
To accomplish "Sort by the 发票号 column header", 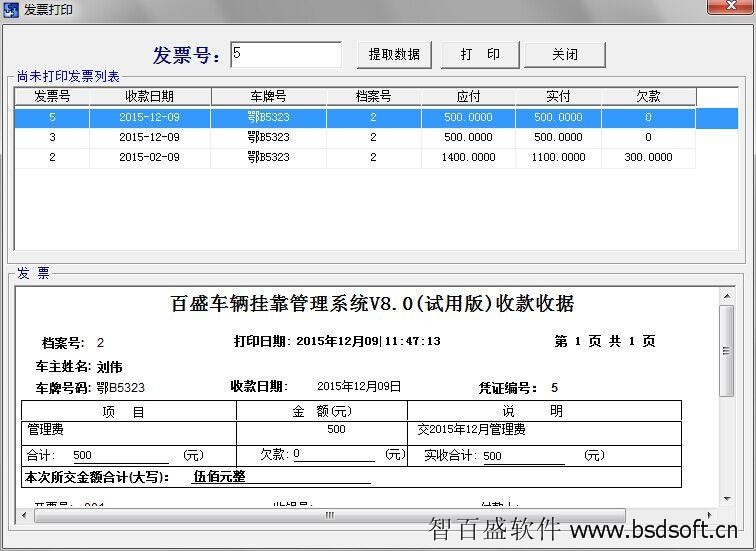I will (x=52, y=96).
